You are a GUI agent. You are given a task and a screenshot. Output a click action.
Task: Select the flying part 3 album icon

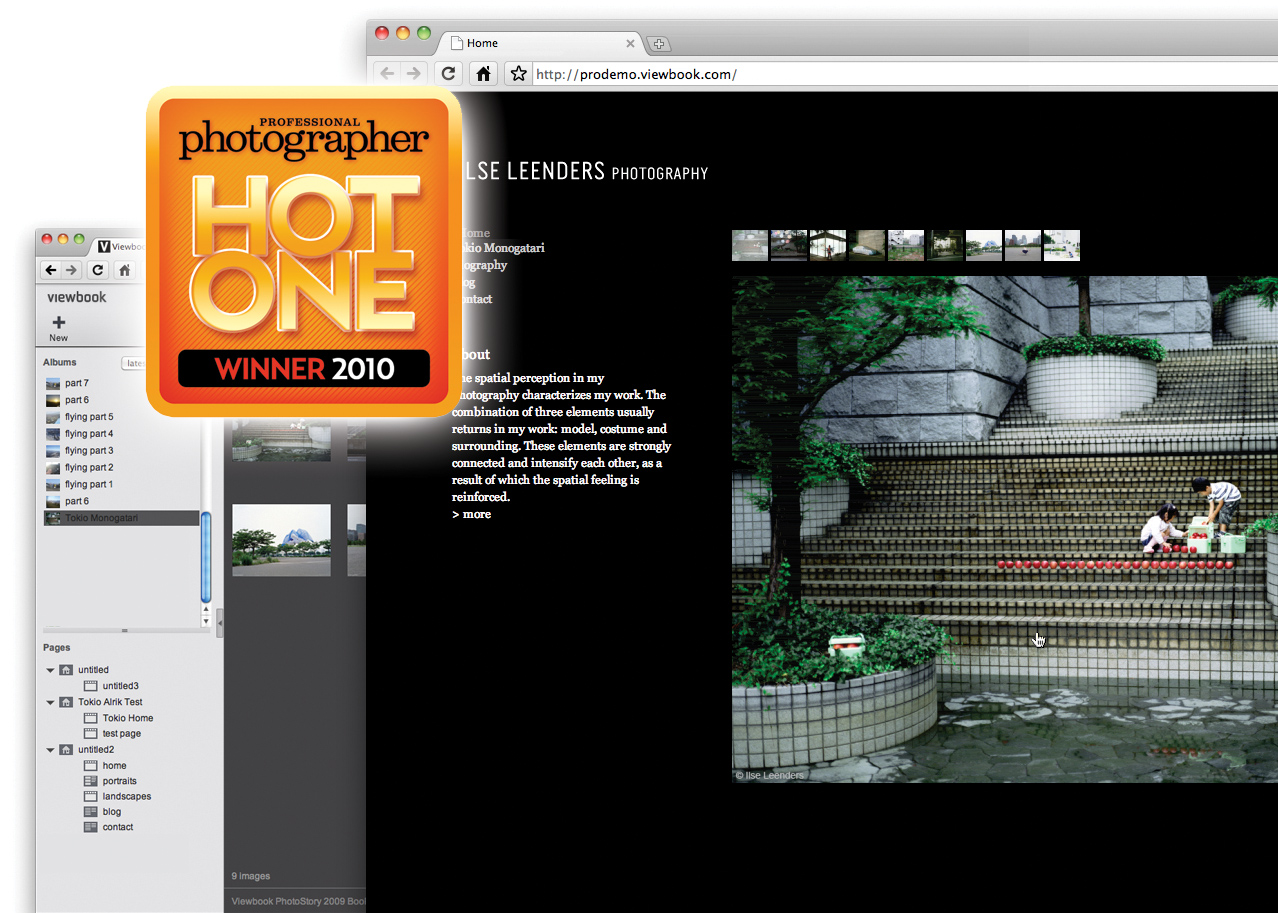coord(53,451)
